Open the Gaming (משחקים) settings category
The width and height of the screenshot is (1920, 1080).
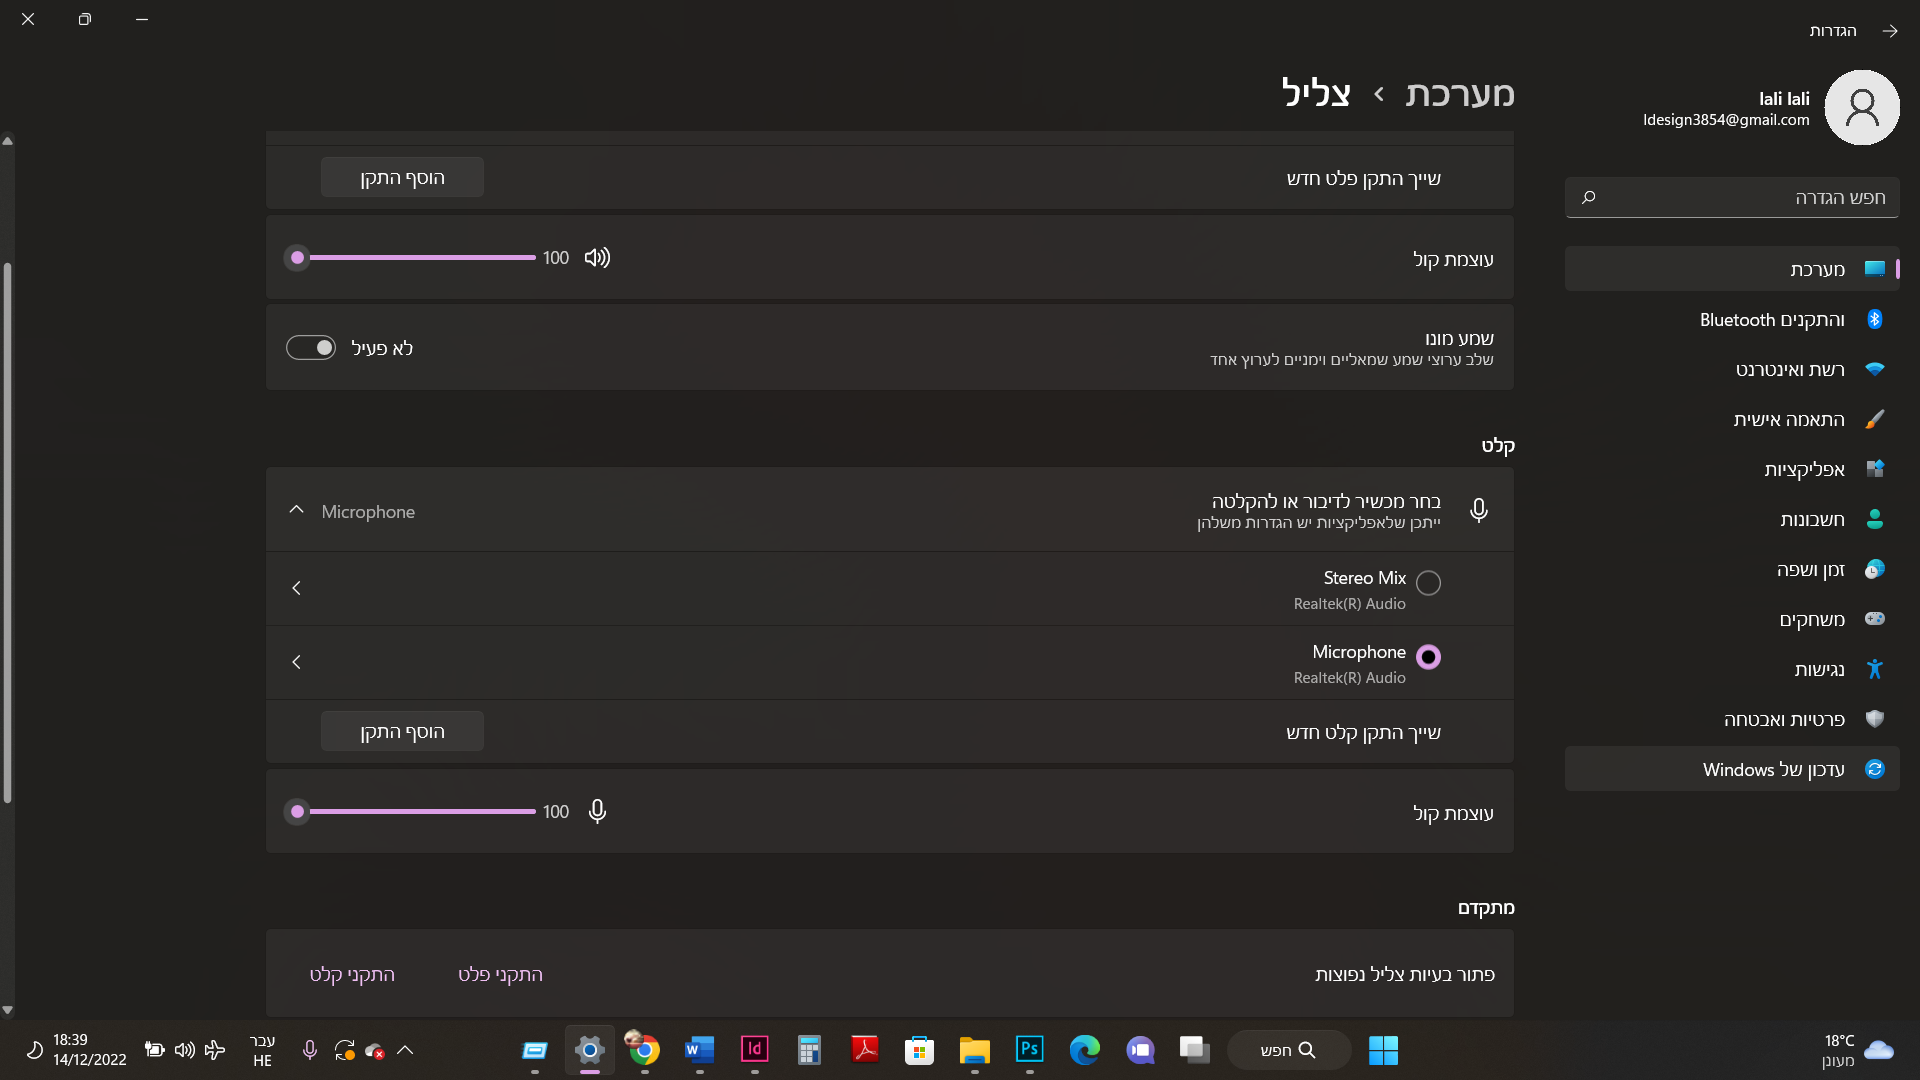(1811, 619)
